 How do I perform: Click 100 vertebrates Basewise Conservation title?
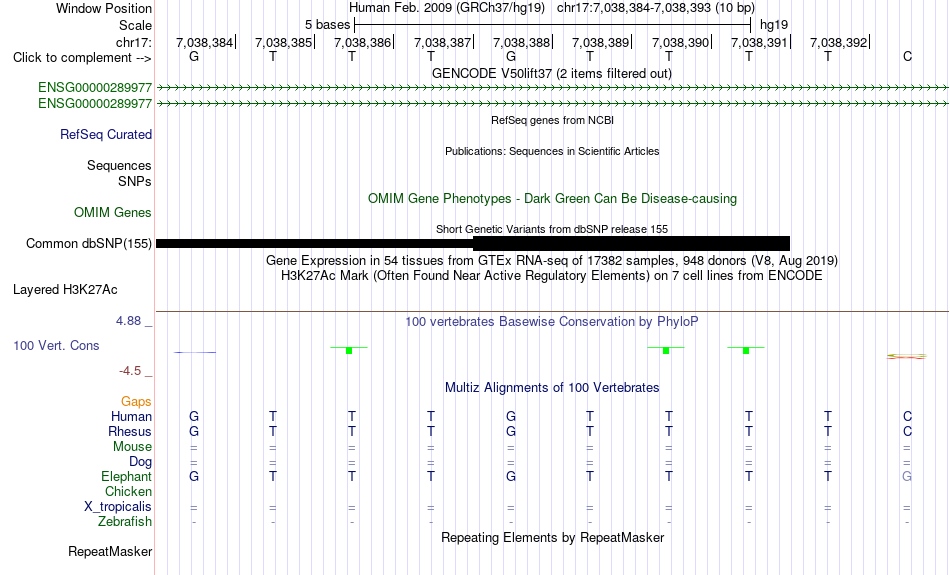[552, 322]
